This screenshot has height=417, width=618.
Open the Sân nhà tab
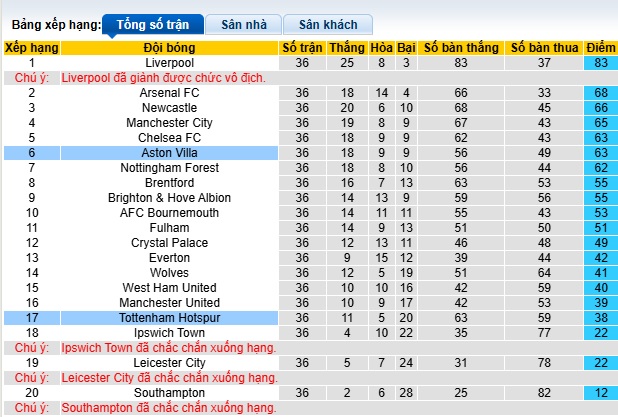(243, 24)
